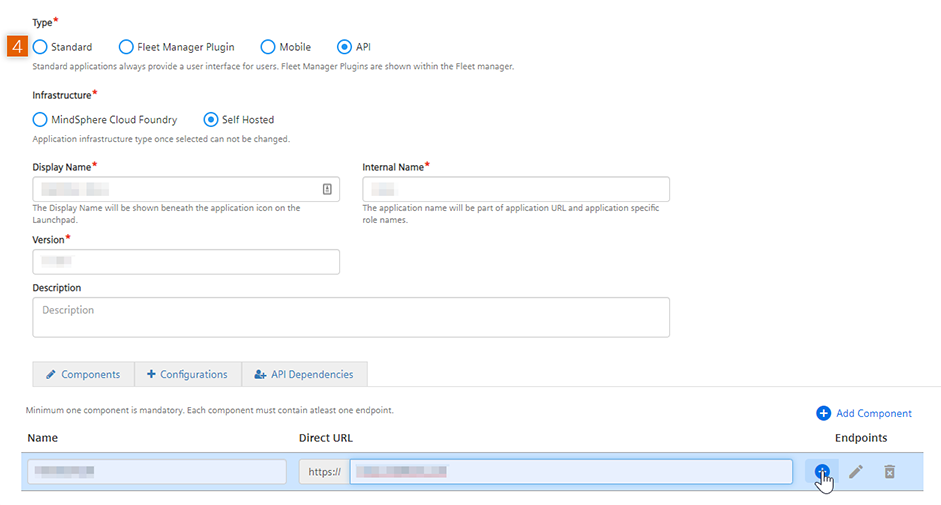Add an endpoint with the plus icon
Screen dimensions: 941x505
(x=822, y=471)
